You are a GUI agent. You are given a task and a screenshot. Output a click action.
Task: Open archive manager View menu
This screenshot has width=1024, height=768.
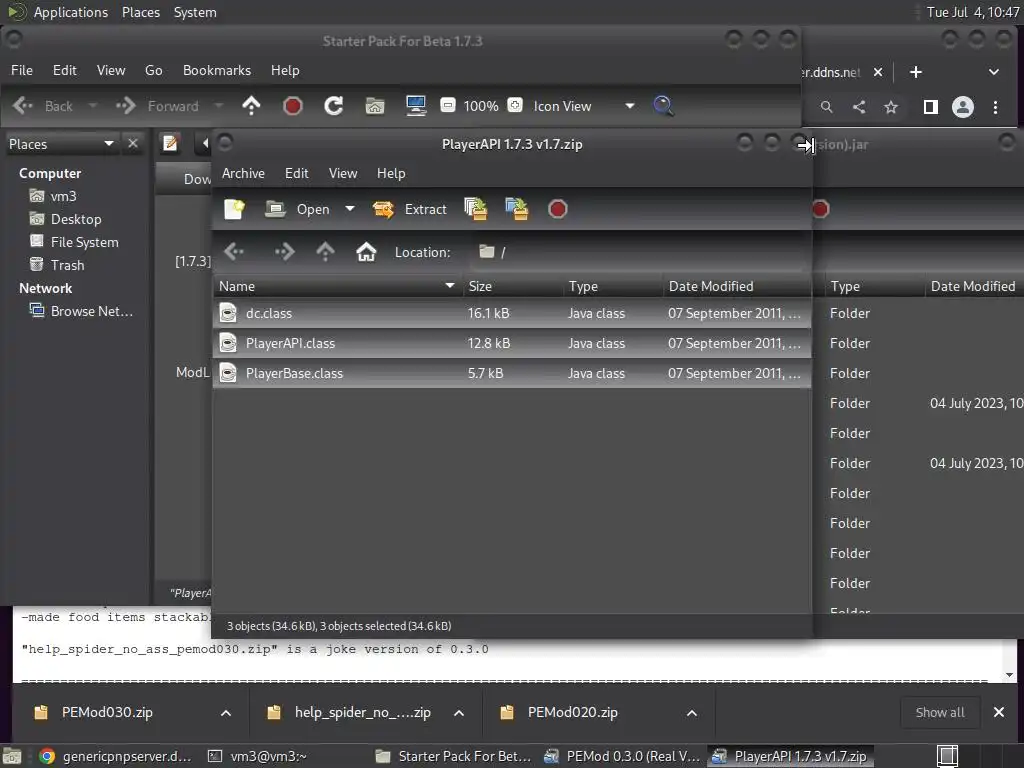click(x=343, y=173)
